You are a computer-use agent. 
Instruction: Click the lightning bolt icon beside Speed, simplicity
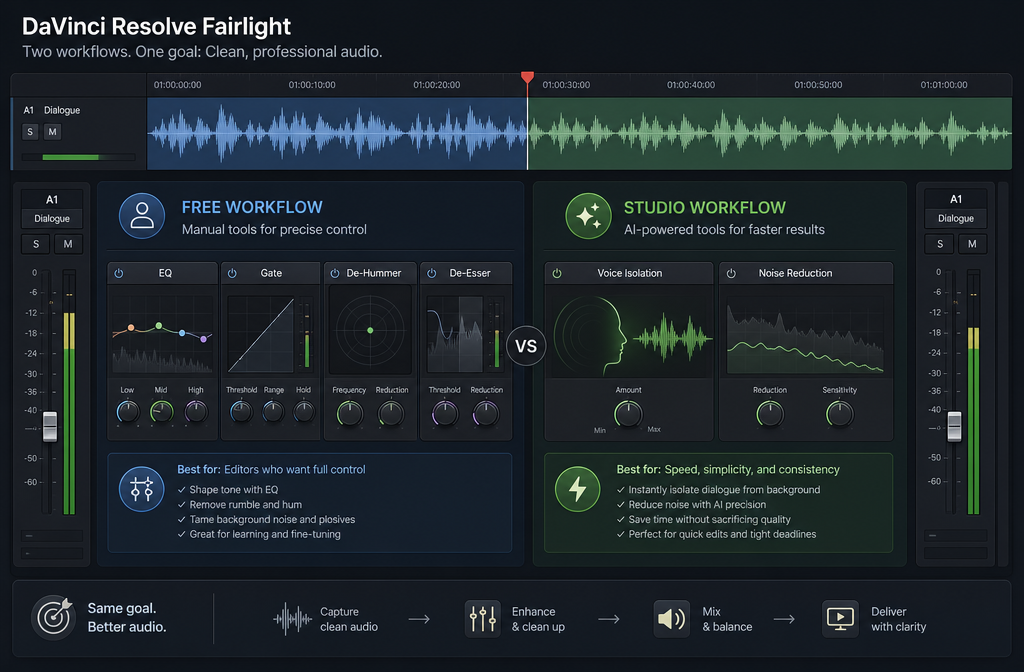pos(577,488)
